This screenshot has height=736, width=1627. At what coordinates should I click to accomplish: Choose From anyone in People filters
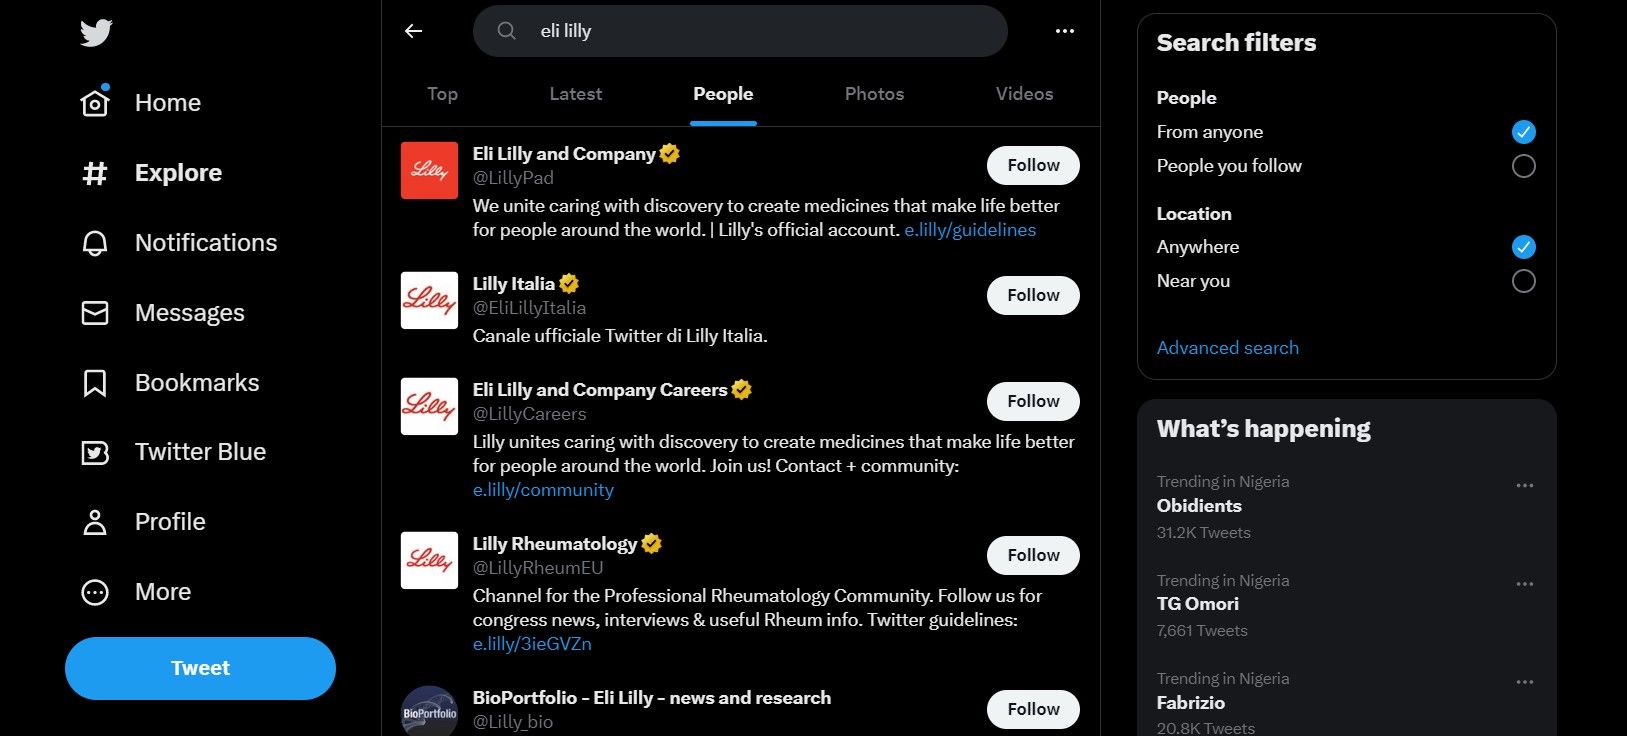[x=1523, y=131]
